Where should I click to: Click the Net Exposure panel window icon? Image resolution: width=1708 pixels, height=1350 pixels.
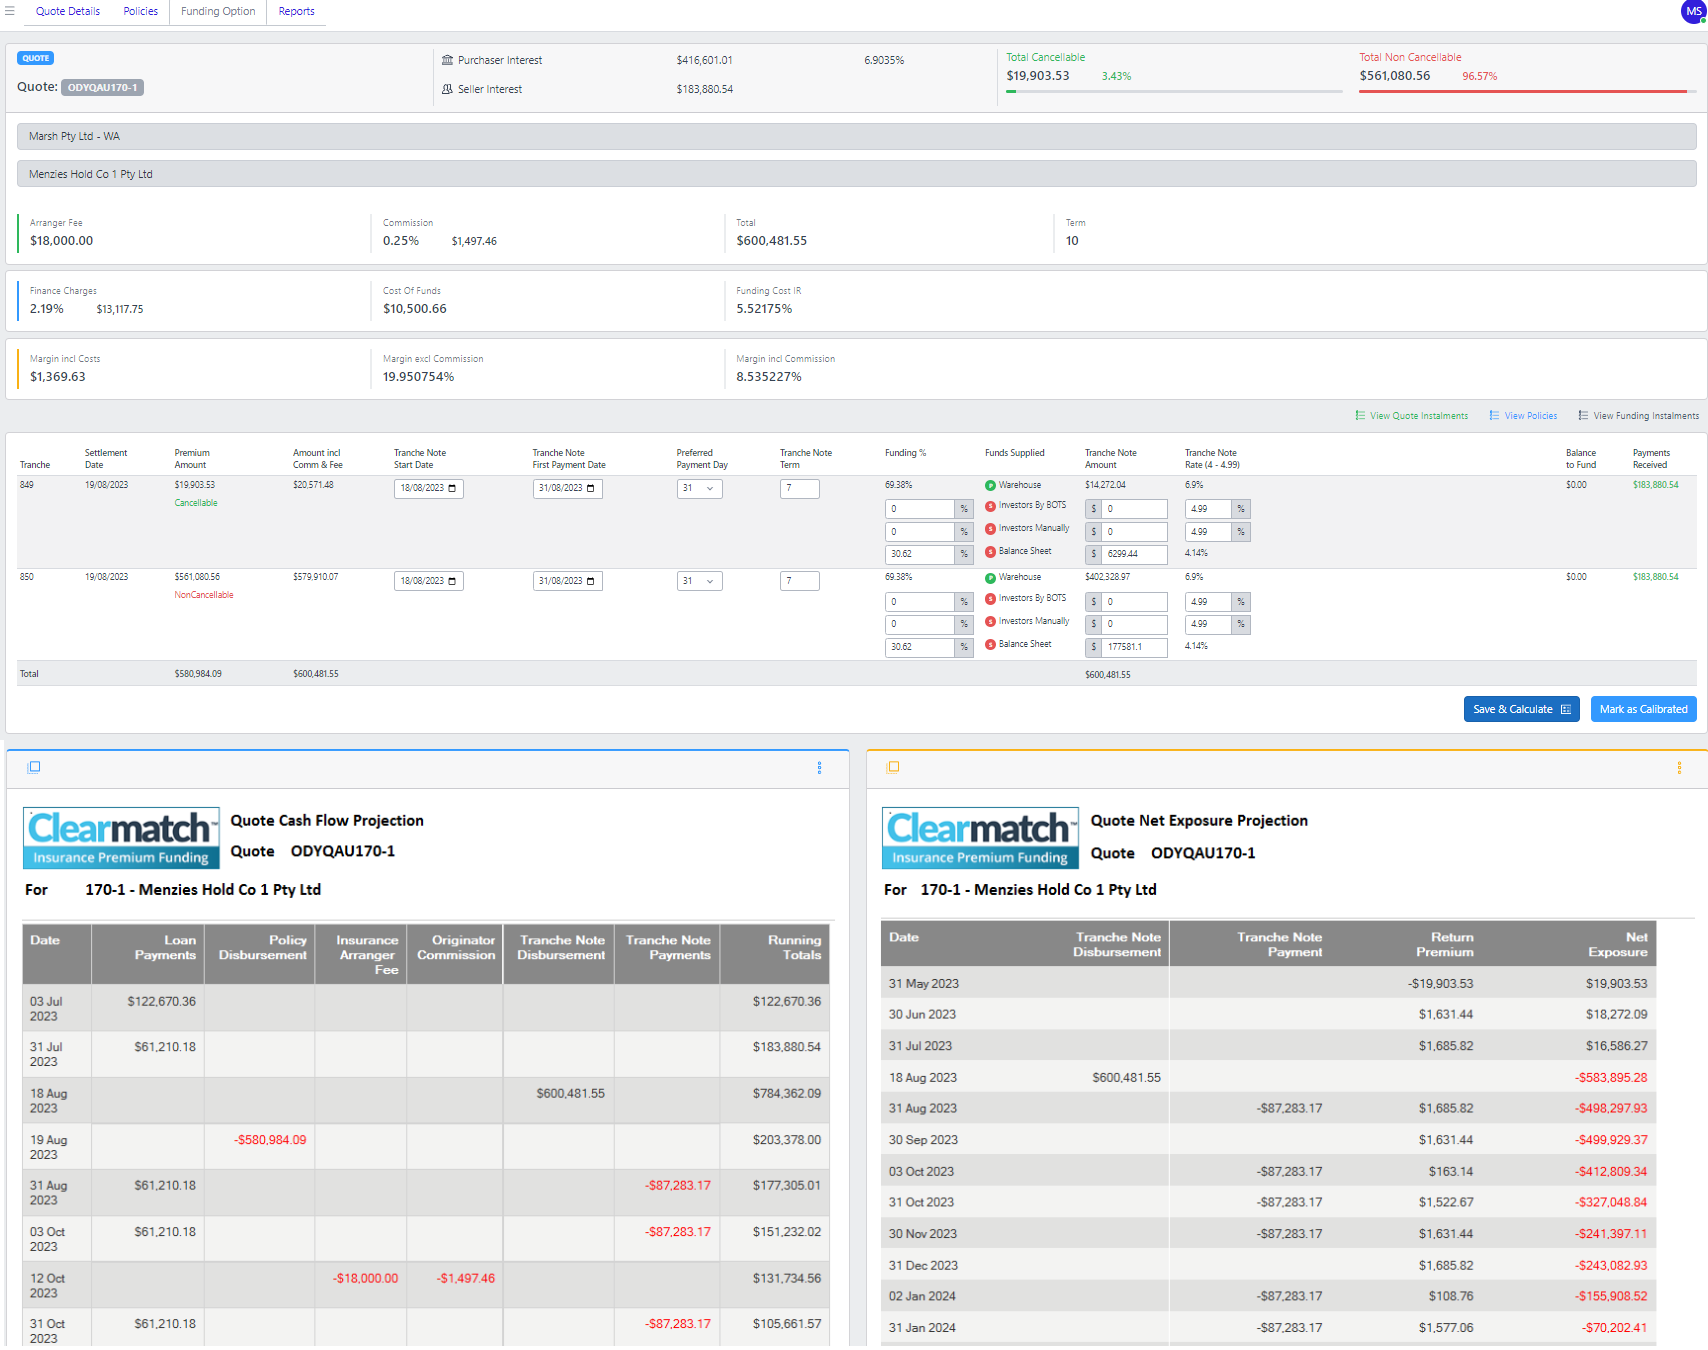893,767
